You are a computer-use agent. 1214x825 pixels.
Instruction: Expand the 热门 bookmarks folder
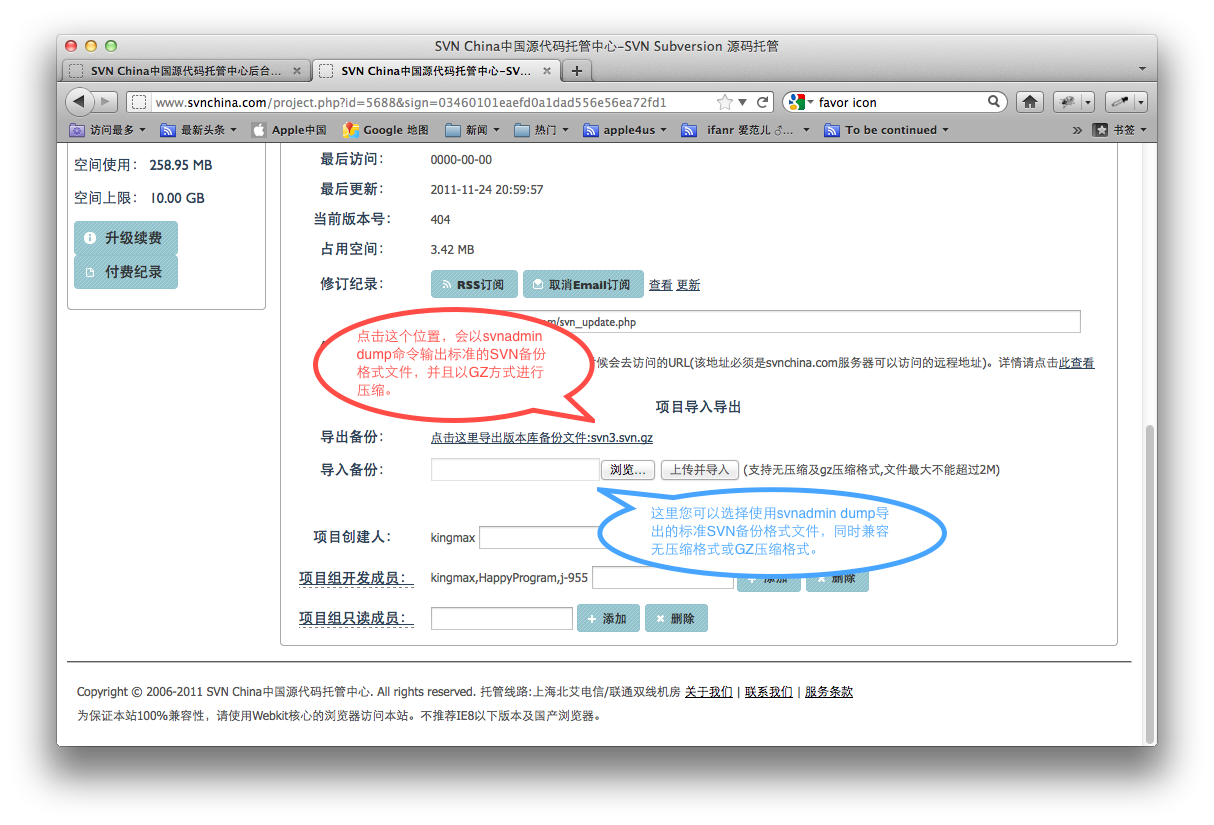[541, 130]
